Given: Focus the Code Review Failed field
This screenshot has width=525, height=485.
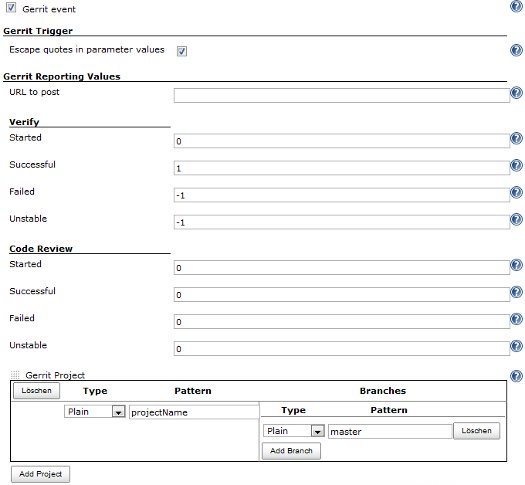Looking at the screenshot, I should [x=342, y=322].
